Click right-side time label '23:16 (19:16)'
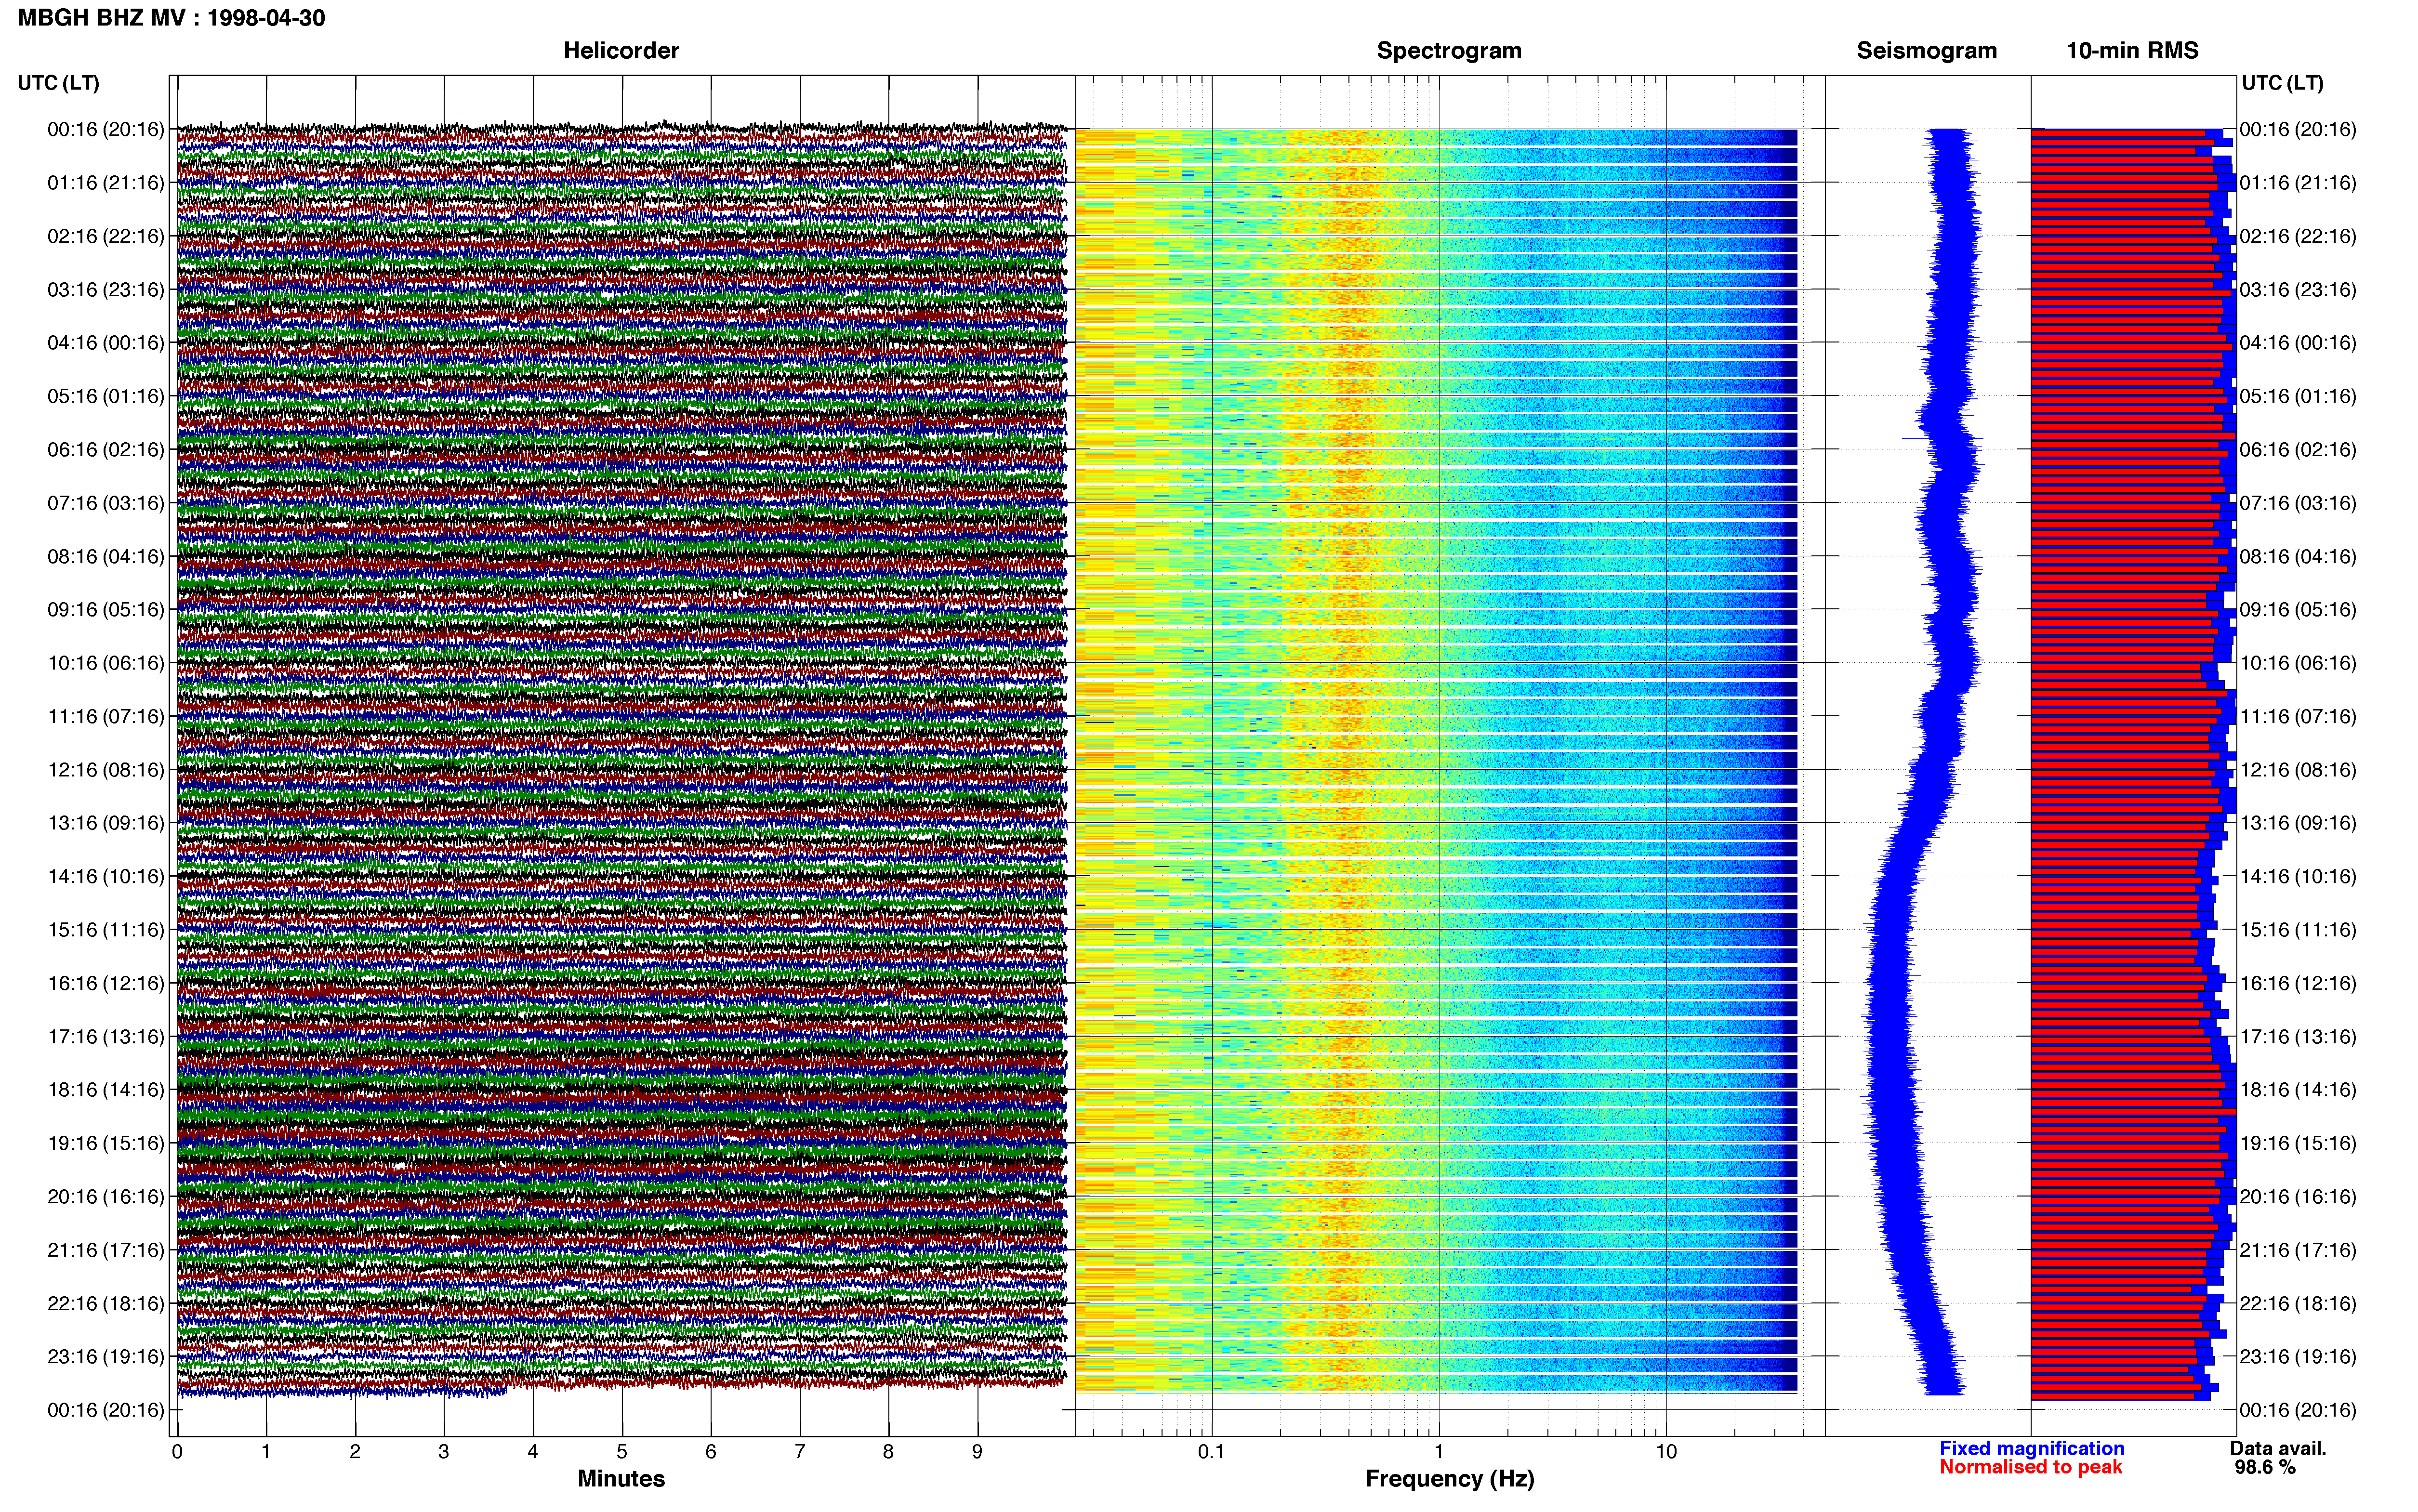Image resolution: width=2418 pixels, height=1512 pixels. [x=2298, y=1357]
